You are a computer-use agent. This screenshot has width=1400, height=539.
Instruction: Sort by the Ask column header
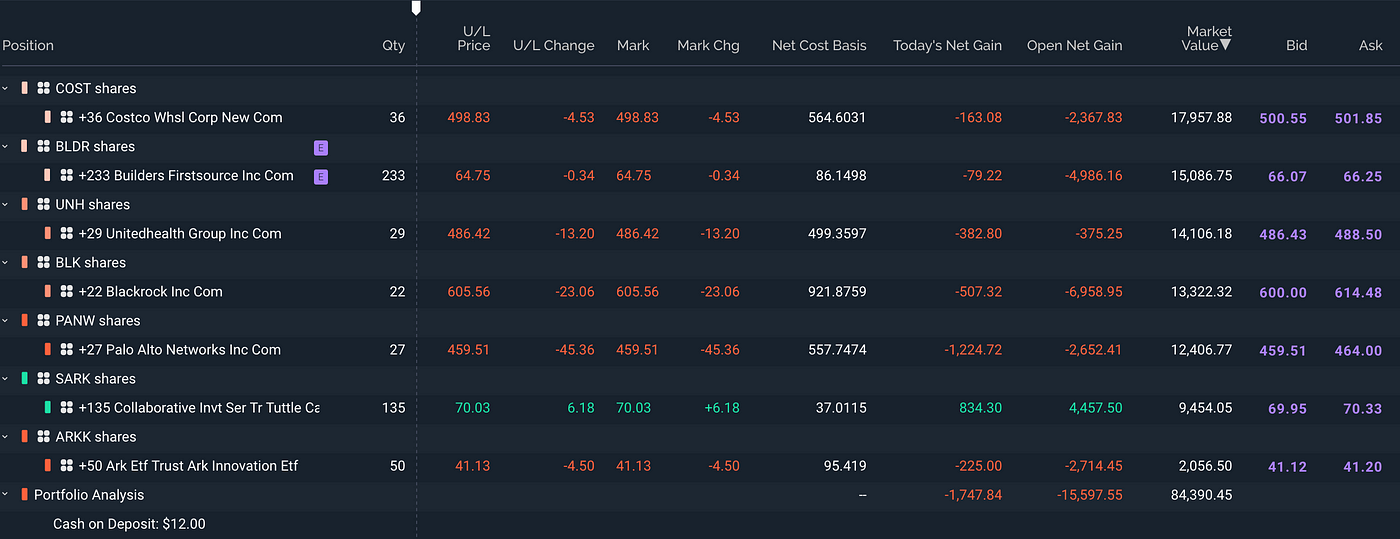pos(1371,45)
